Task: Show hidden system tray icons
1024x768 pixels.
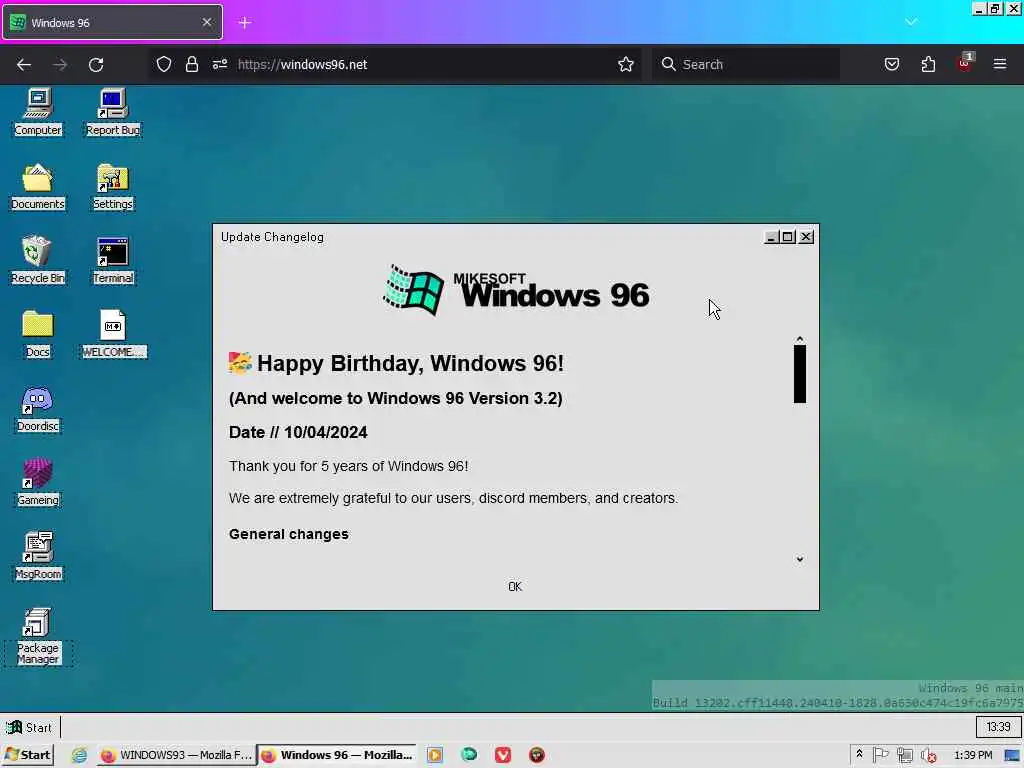Action: [x=859, y=754]
